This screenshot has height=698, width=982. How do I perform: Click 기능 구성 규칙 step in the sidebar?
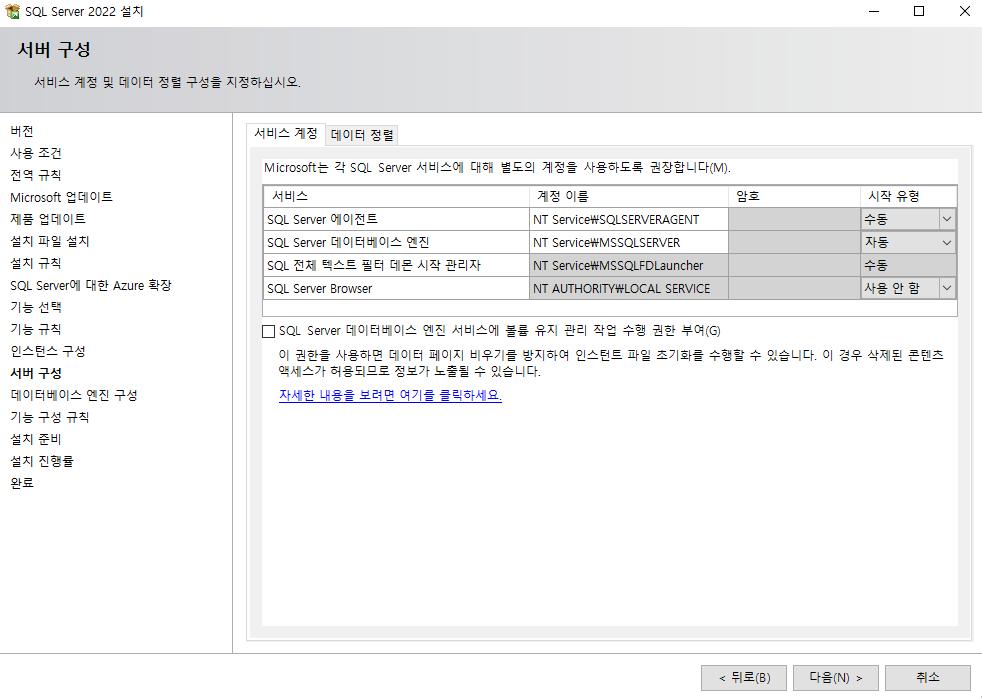tap(50, 417)
